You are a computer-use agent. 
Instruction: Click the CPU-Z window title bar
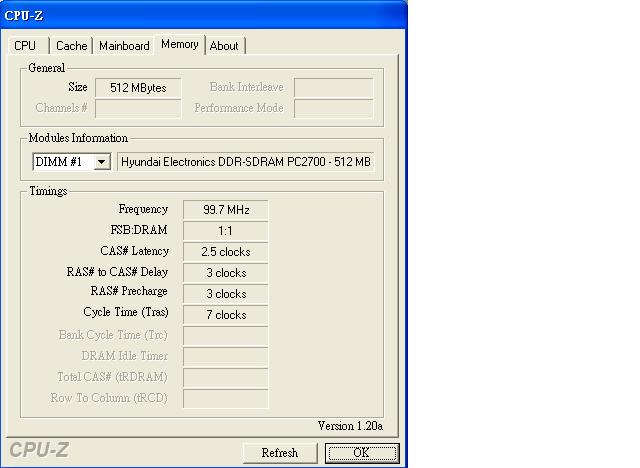point(203,16)
